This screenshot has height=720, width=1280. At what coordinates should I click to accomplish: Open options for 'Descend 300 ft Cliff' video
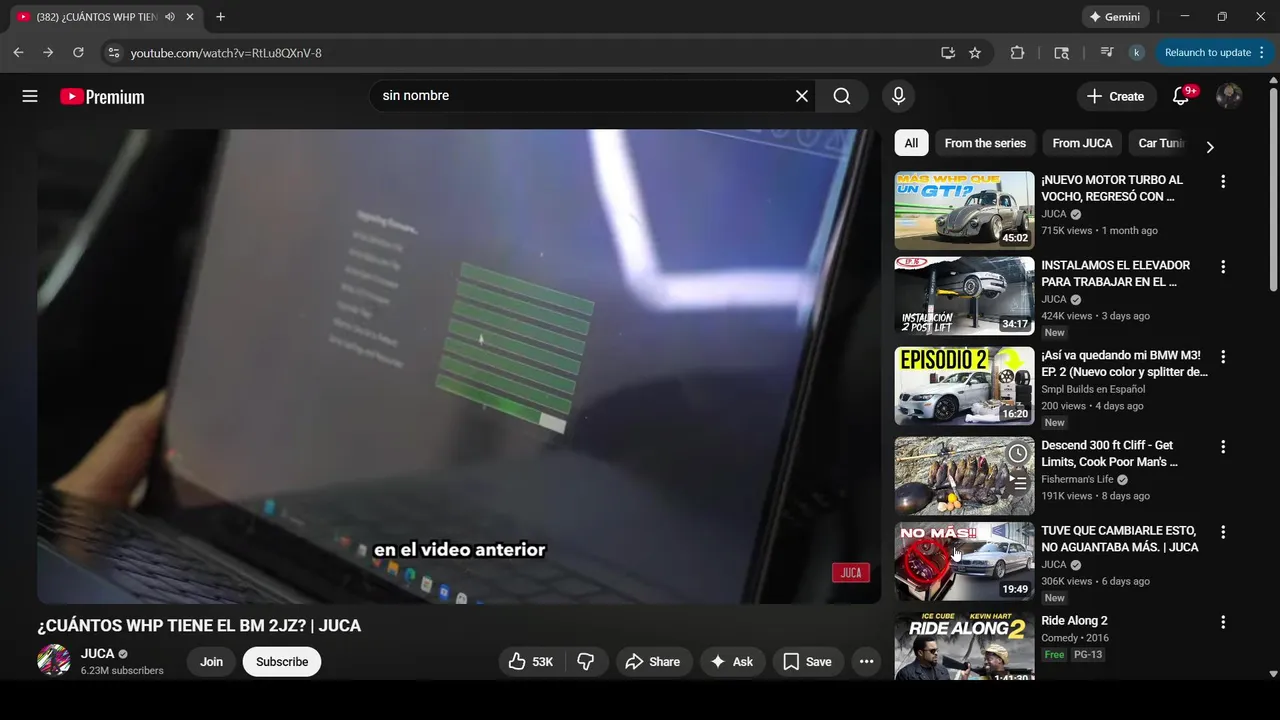tap(1222, 447)
